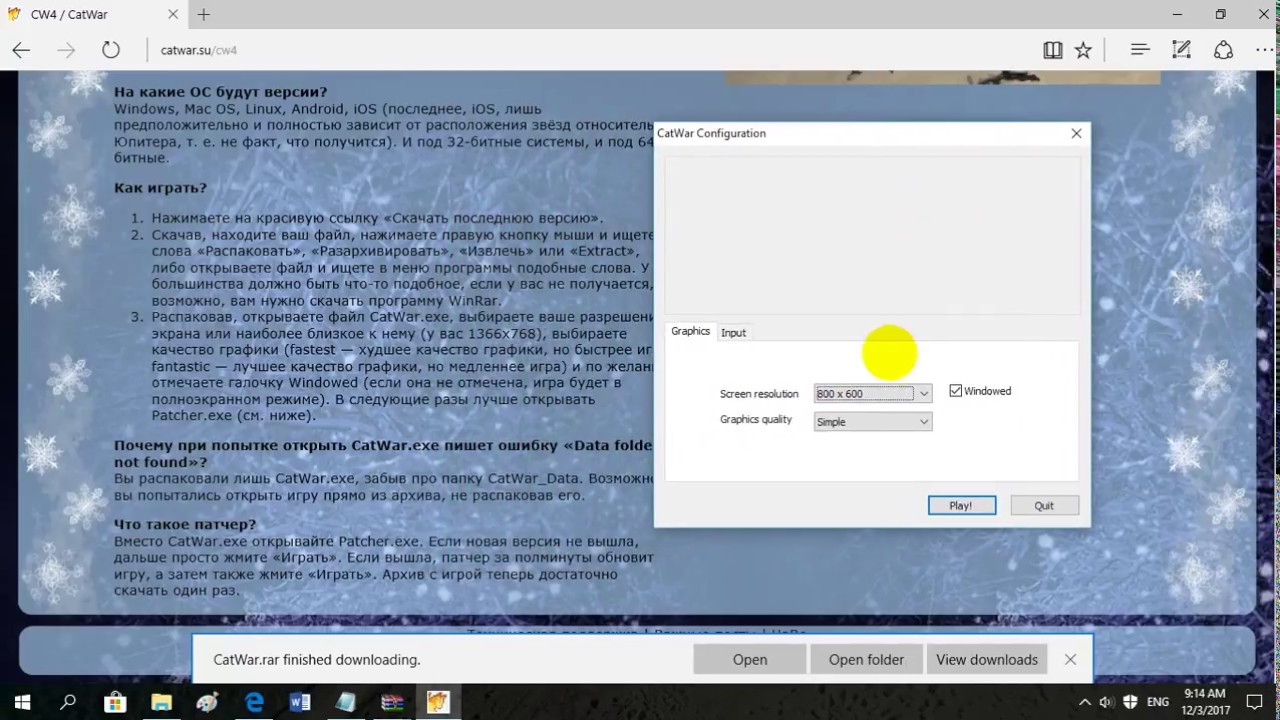
Task: Switch to Microsoft Edge on the taskbar
Action: (254, 703)
